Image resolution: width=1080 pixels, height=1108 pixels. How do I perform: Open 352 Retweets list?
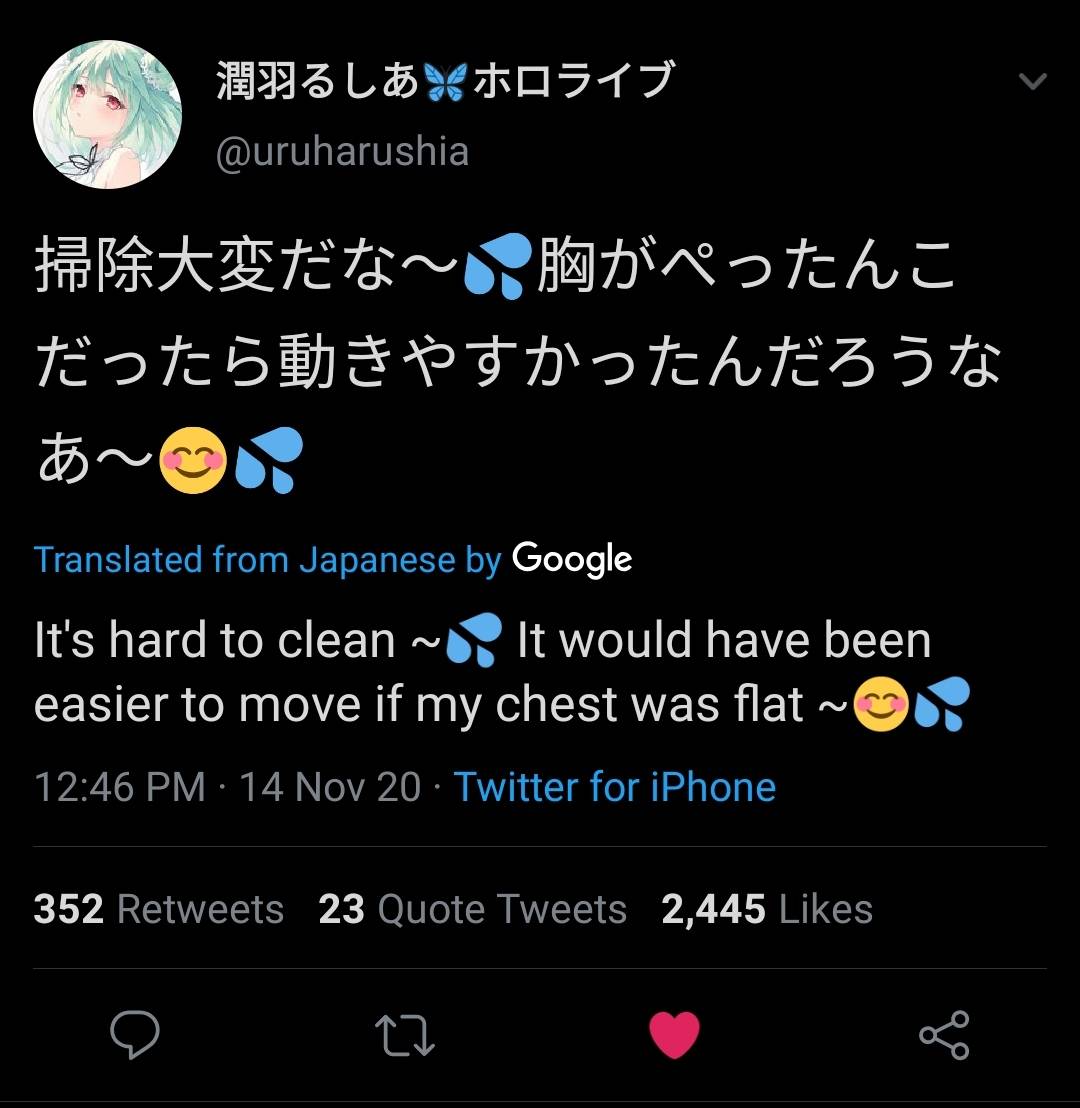(x=157, y=909)
